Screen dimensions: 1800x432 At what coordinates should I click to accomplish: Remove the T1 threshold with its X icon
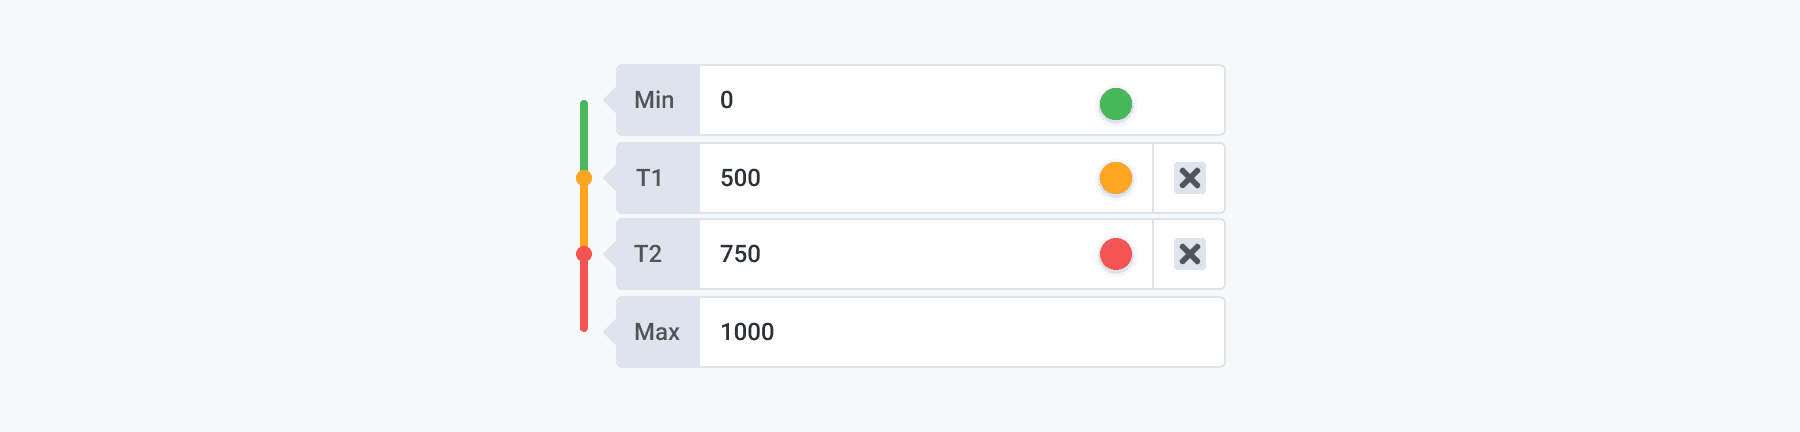point(1189,178)
